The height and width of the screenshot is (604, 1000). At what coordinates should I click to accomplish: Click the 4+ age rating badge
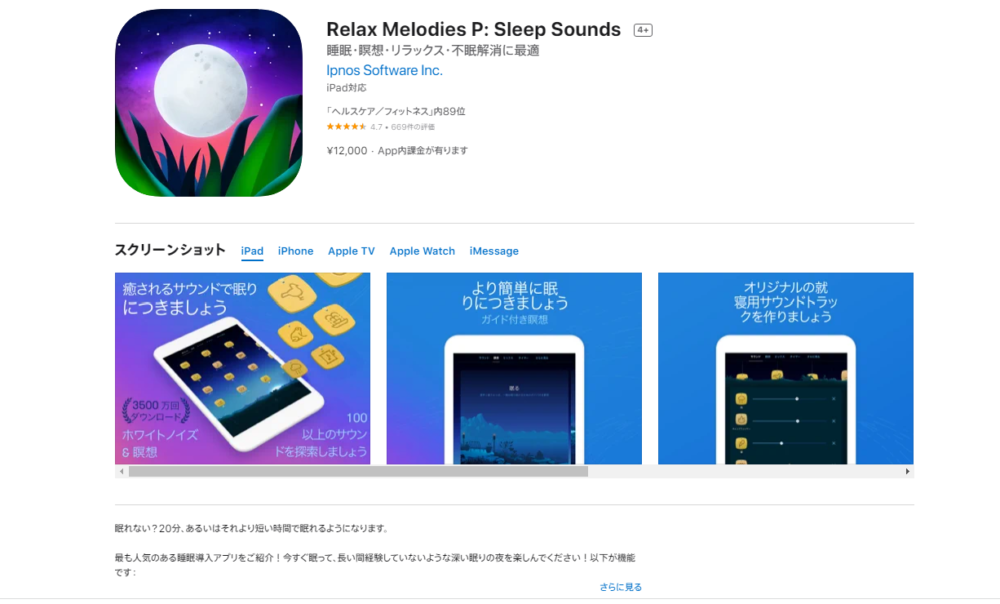(x=642, y=30)
